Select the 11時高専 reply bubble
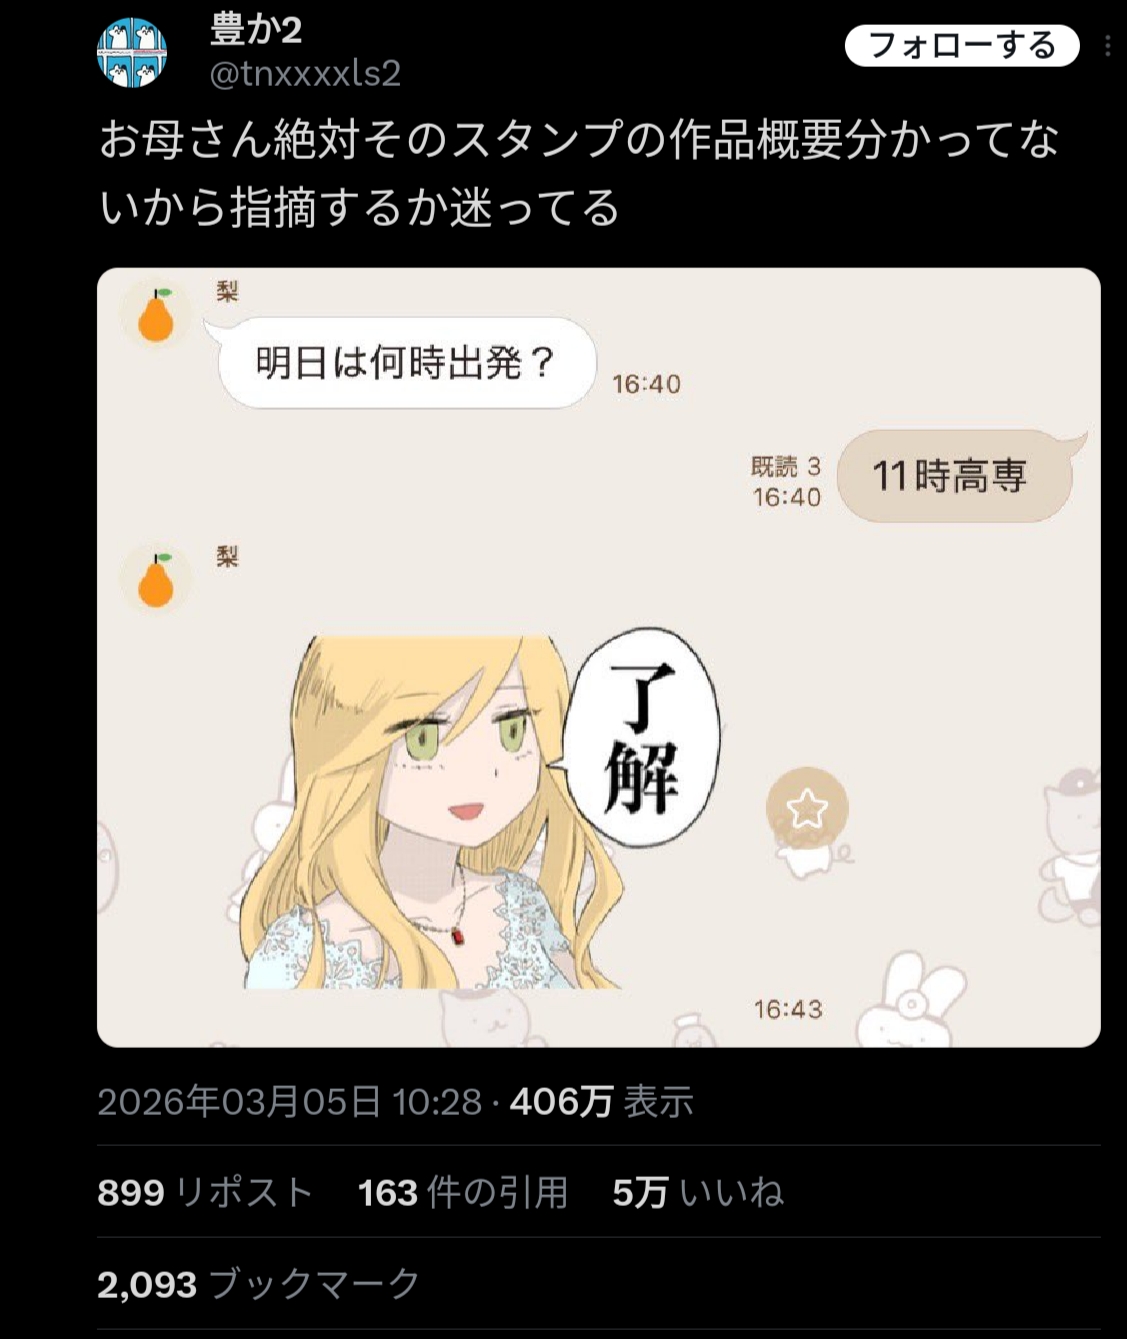Viewport: 1127px width, 1339px height. (x=956, y=476)
